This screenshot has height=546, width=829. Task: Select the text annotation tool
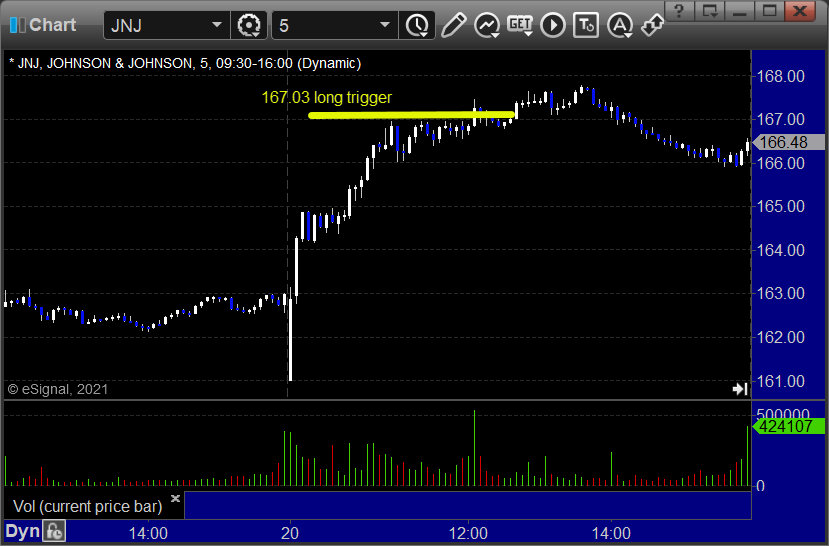pyautogui.click(x=586, y=25)
